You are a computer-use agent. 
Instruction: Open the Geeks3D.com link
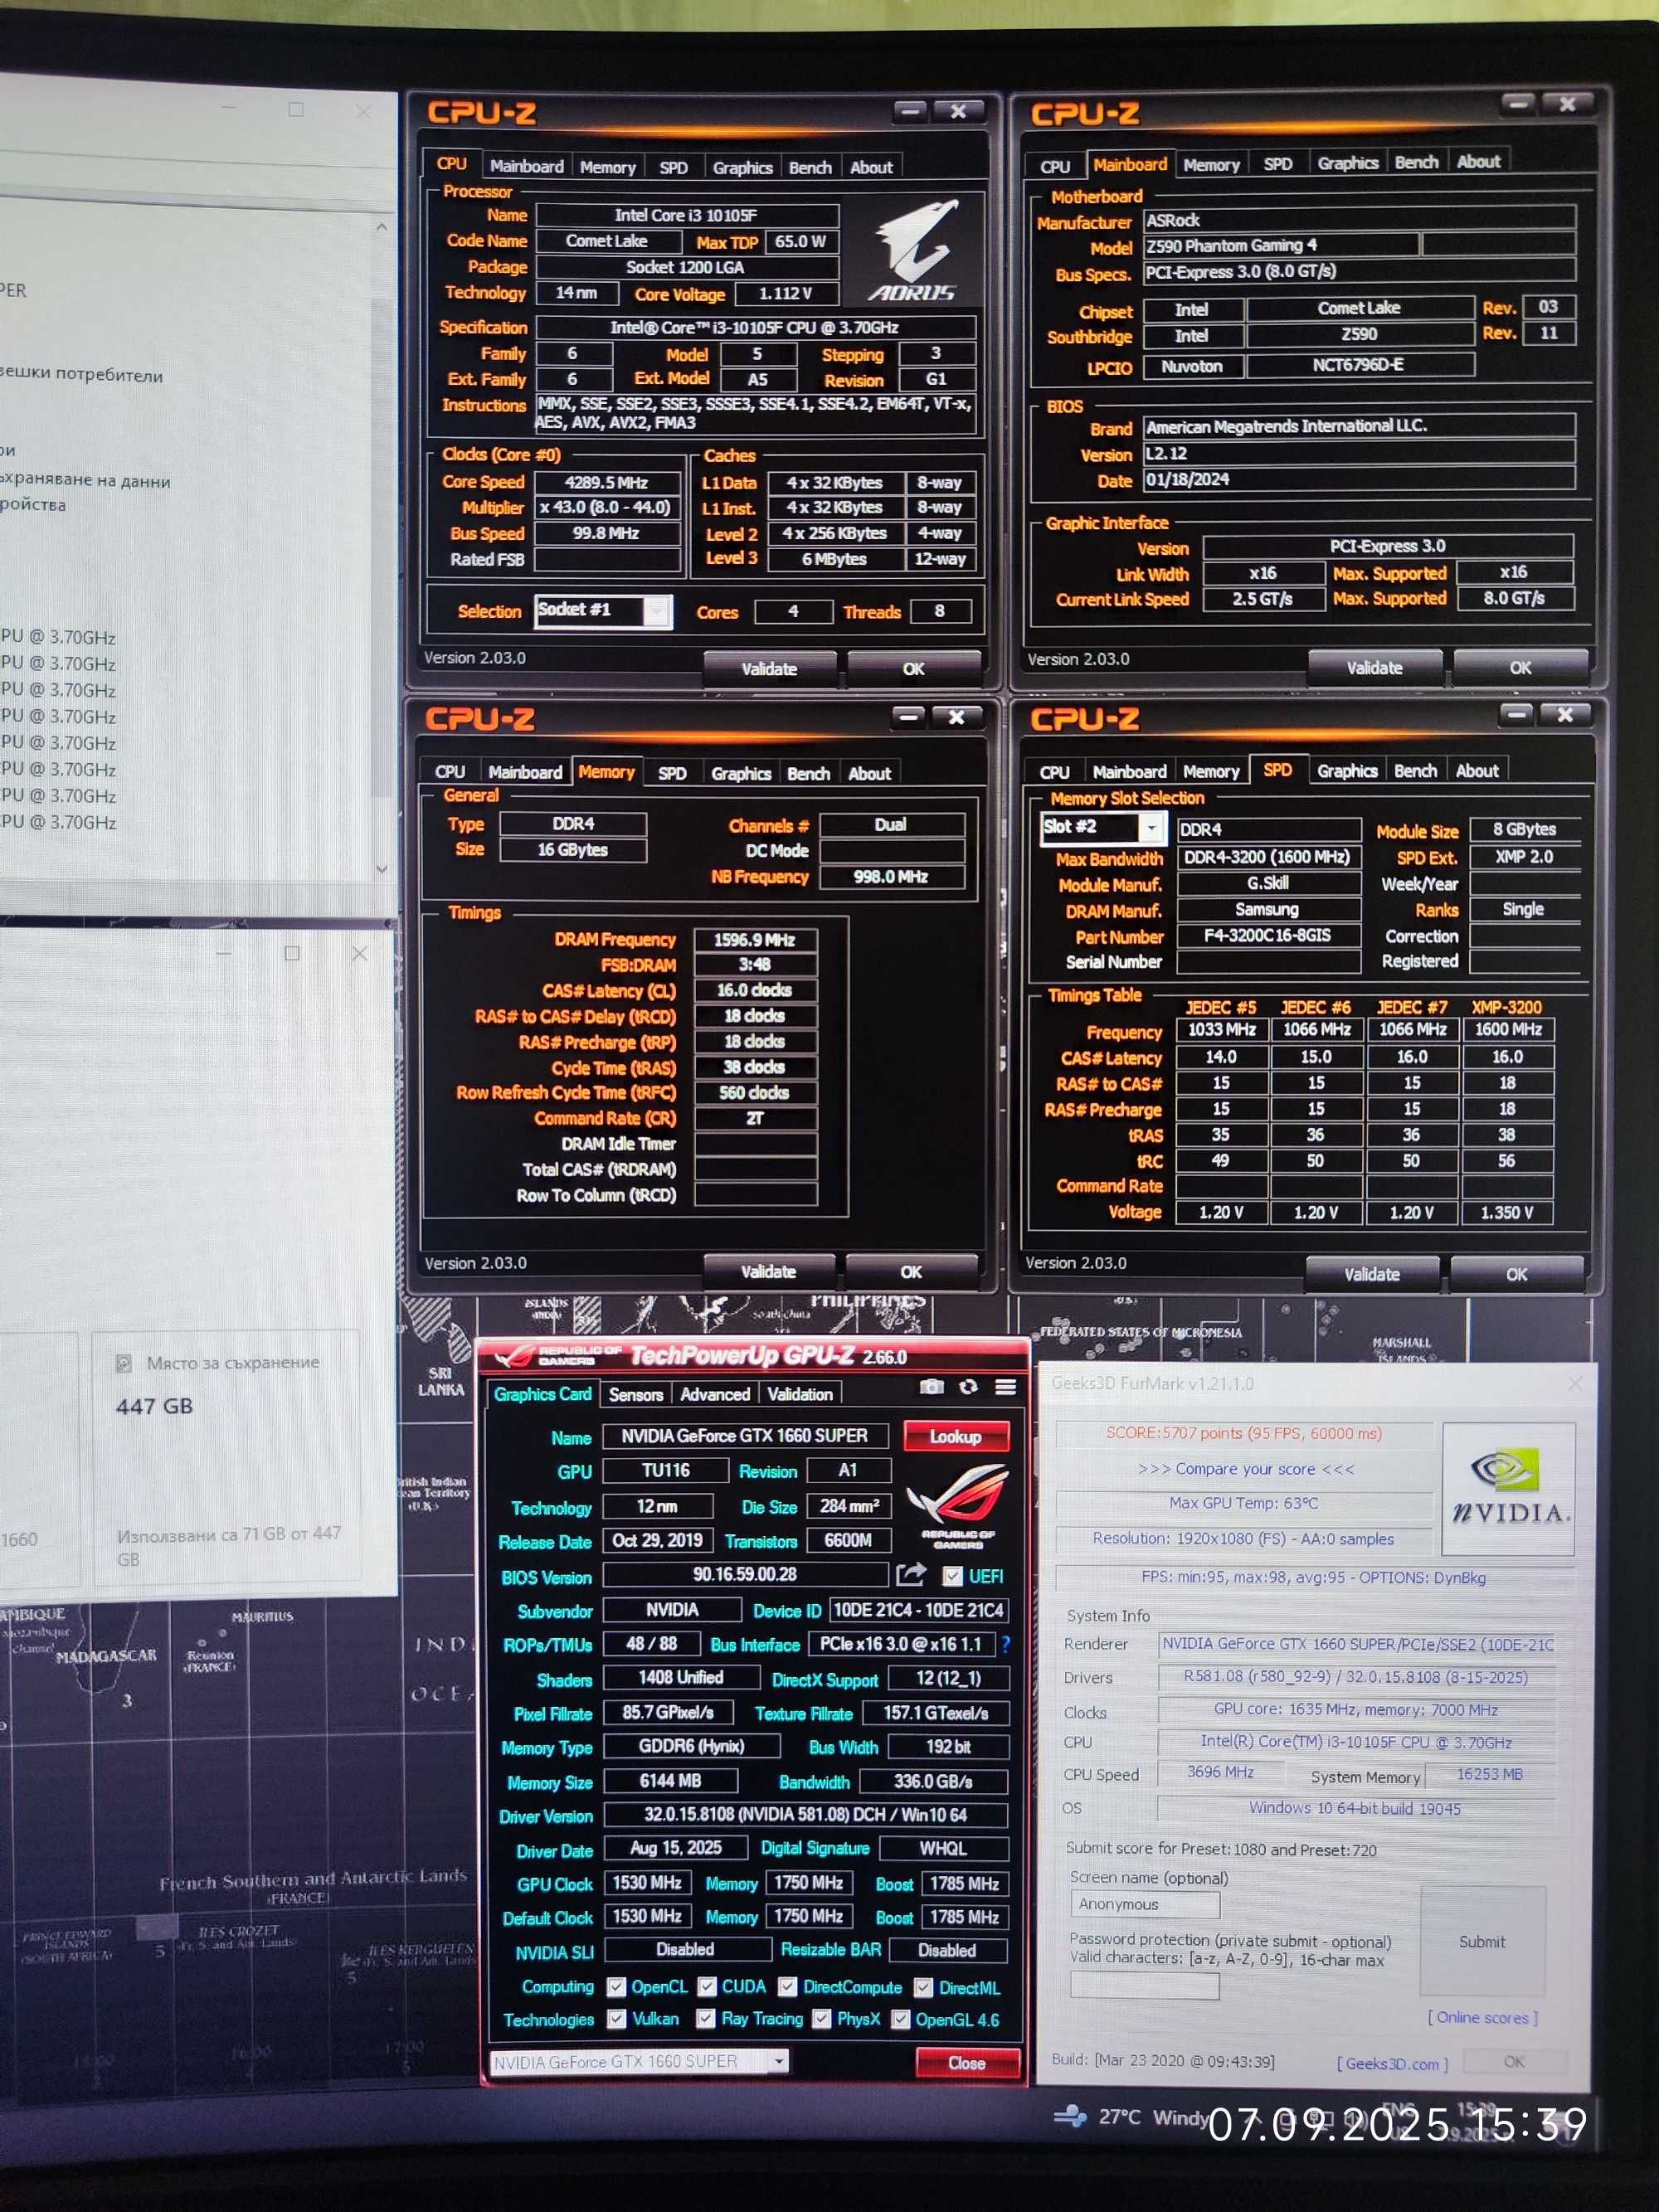(x=1391, y=2063)
